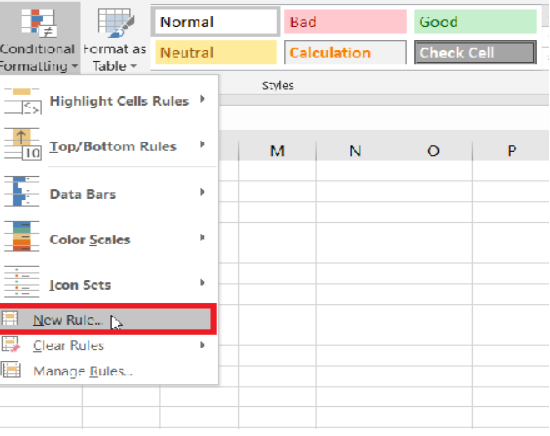Expand the Highlight Cells Rules submenu arrow
The image size is (550, 436).
pyautogui.click(x=202, y=99)
